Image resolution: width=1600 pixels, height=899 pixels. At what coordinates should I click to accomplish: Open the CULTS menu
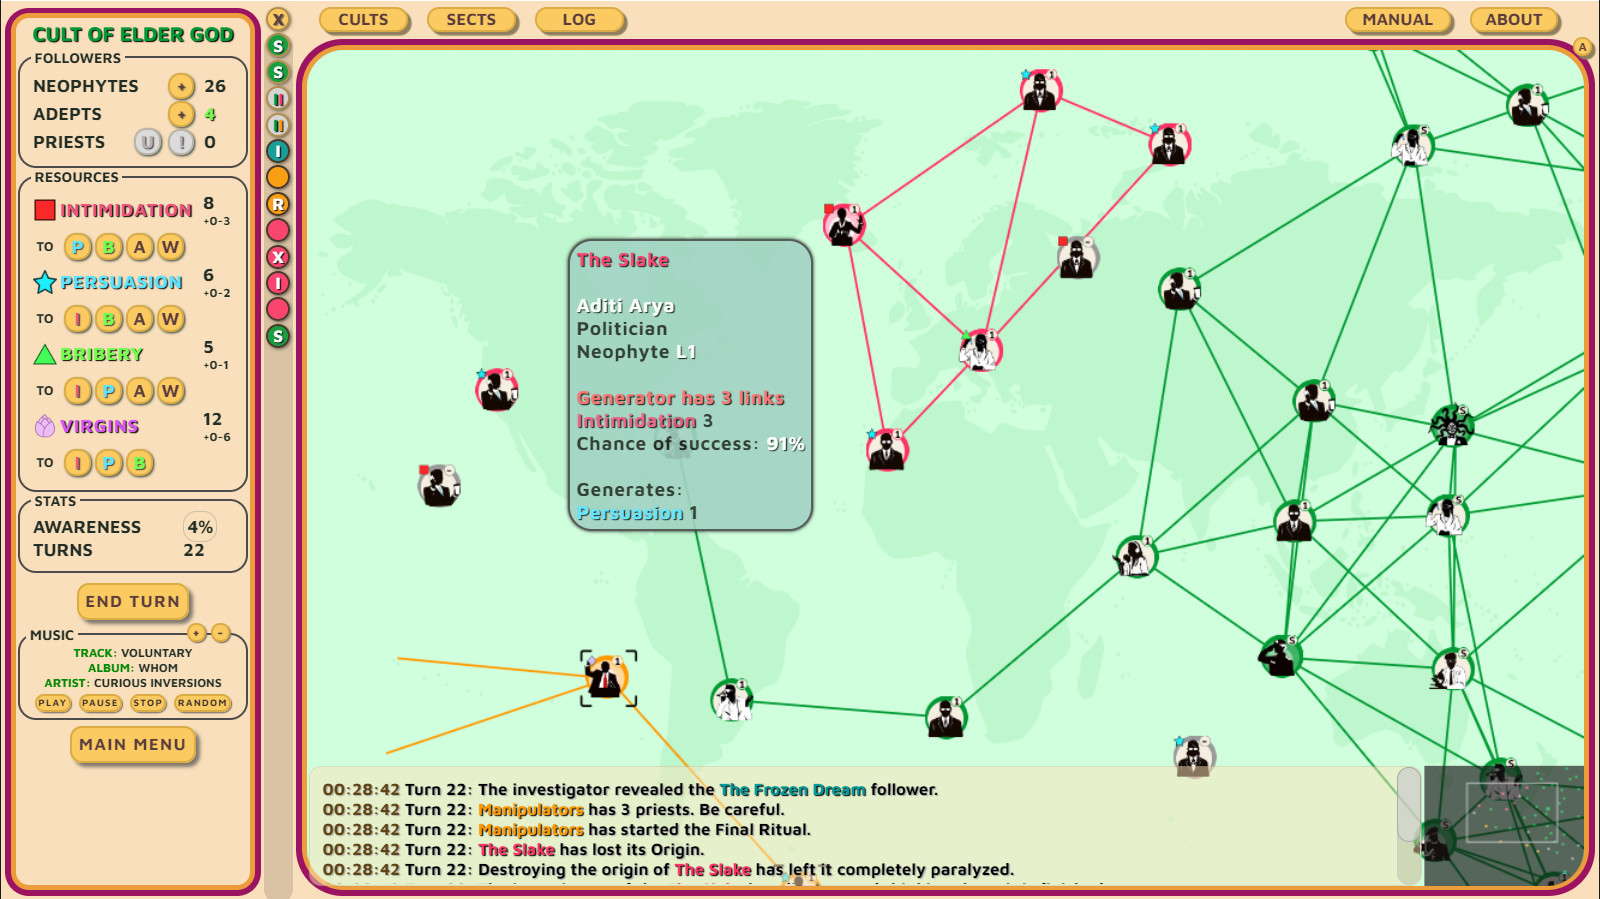(363, 20)
